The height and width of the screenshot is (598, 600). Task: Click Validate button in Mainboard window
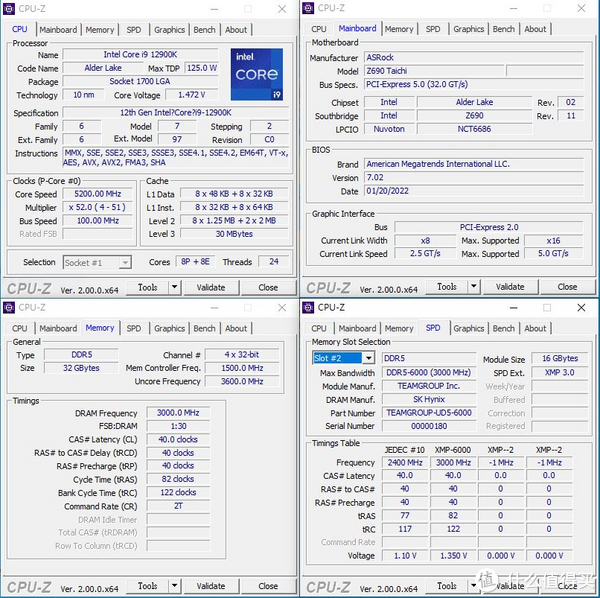pyautogui.click(x=510, y=287)
